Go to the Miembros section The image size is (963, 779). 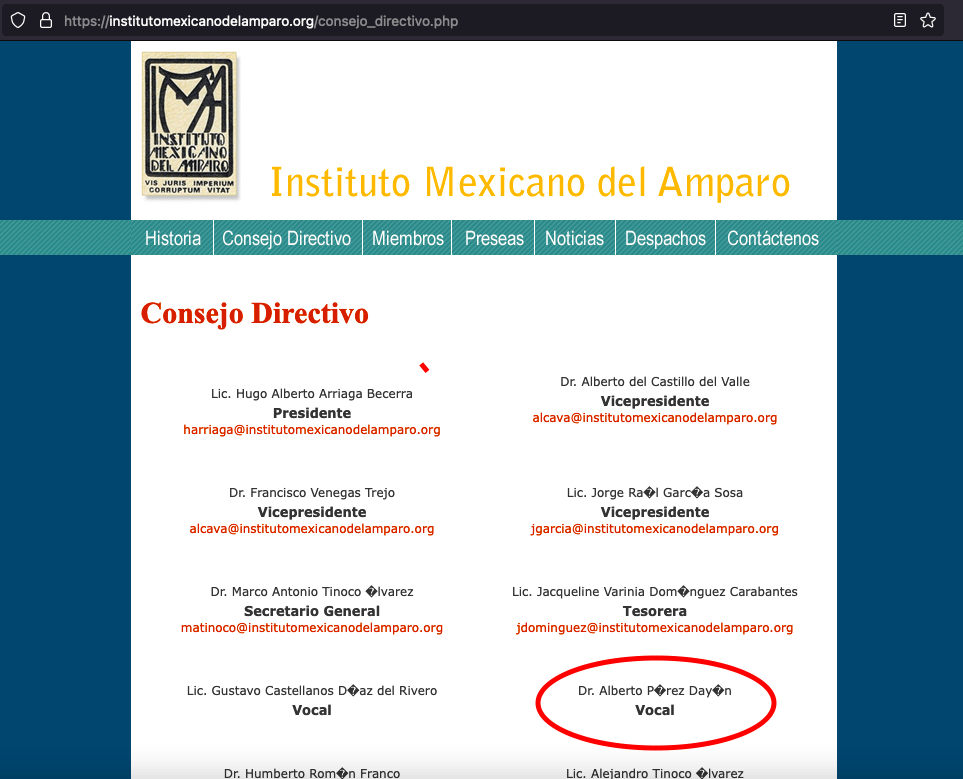[407, 238]
